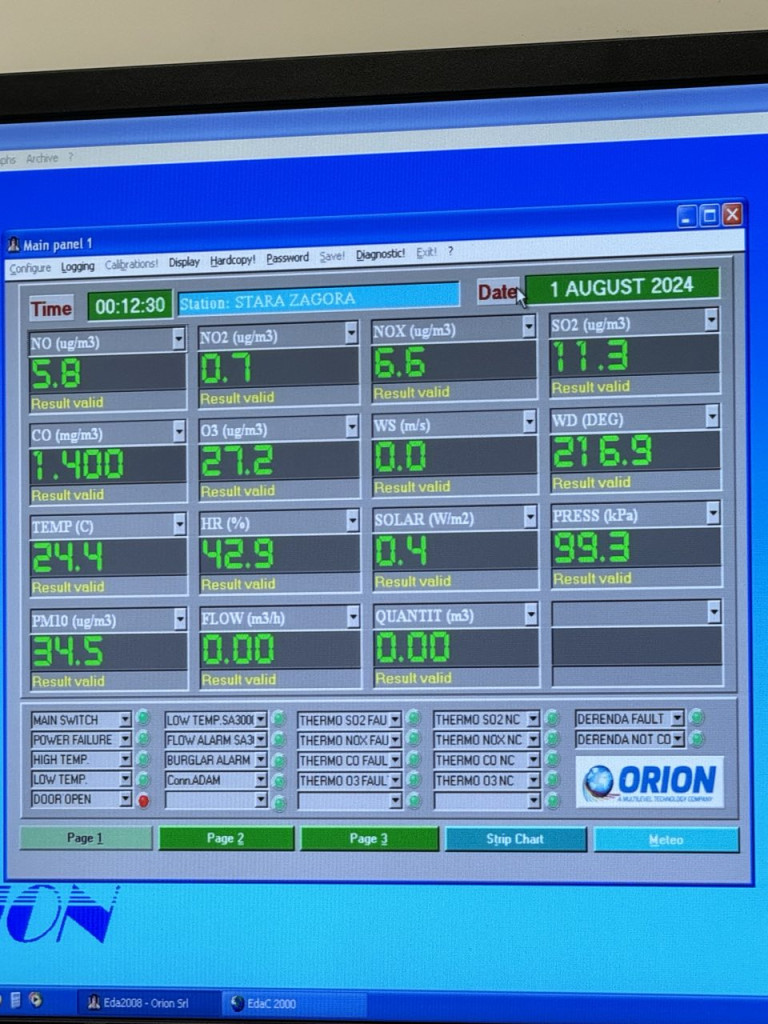
Task: Toggle the HIGH TEMP. indicator light
Action: pyautogui.click(x=143, y=760)
